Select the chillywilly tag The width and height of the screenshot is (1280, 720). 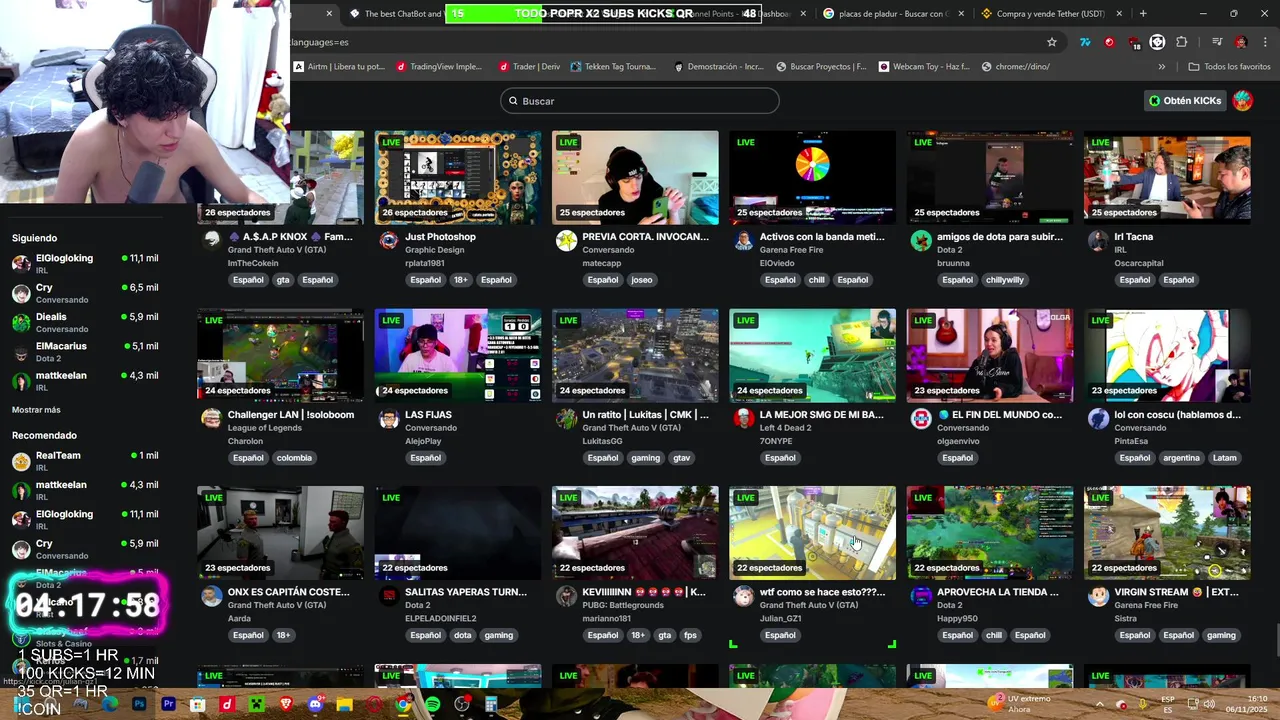pyautogui.click(x=1005, y=280)
